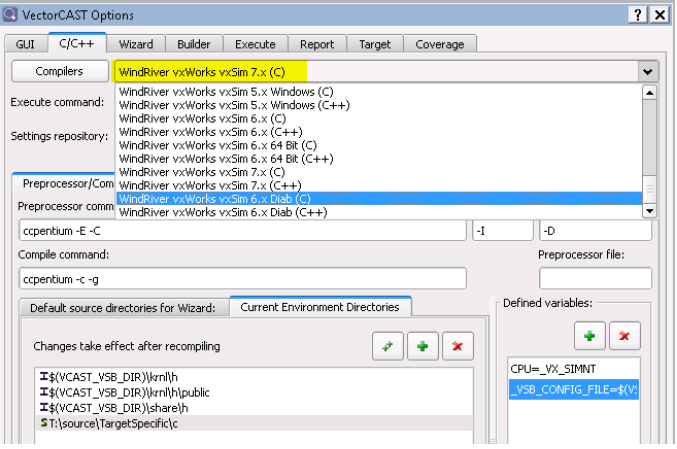The height and width of the screenshot is (449, 677).
Task: Open the Builder tab
Action: 194,44
